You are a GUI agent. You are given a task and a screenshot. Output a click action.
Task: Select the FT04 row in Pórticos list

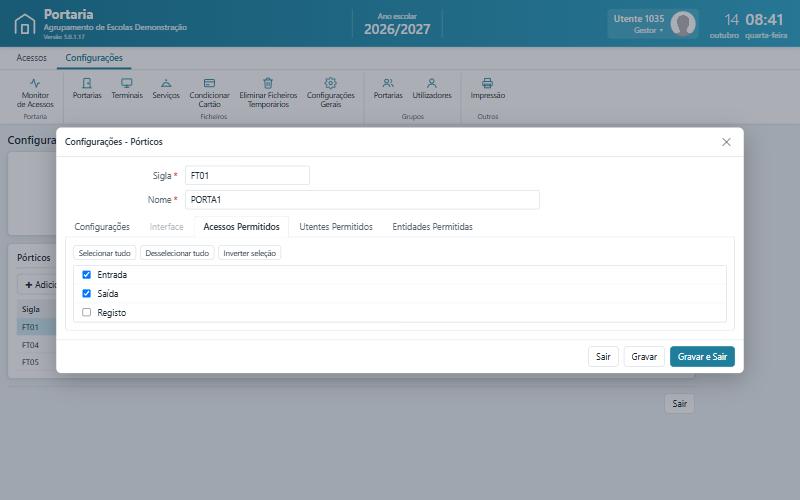point(36,345)
